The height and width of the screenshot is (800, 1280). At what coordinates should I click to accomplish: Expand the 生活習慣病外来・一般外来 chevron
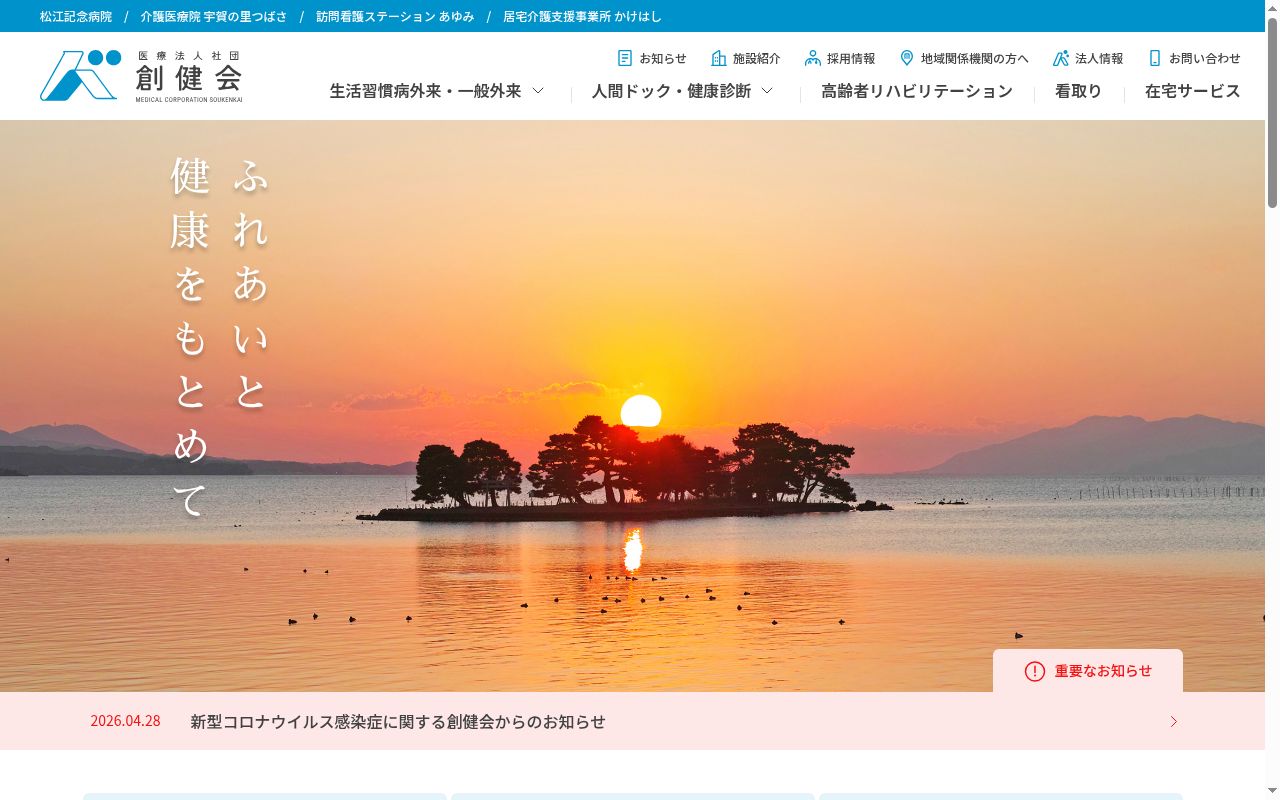[538, 90]
